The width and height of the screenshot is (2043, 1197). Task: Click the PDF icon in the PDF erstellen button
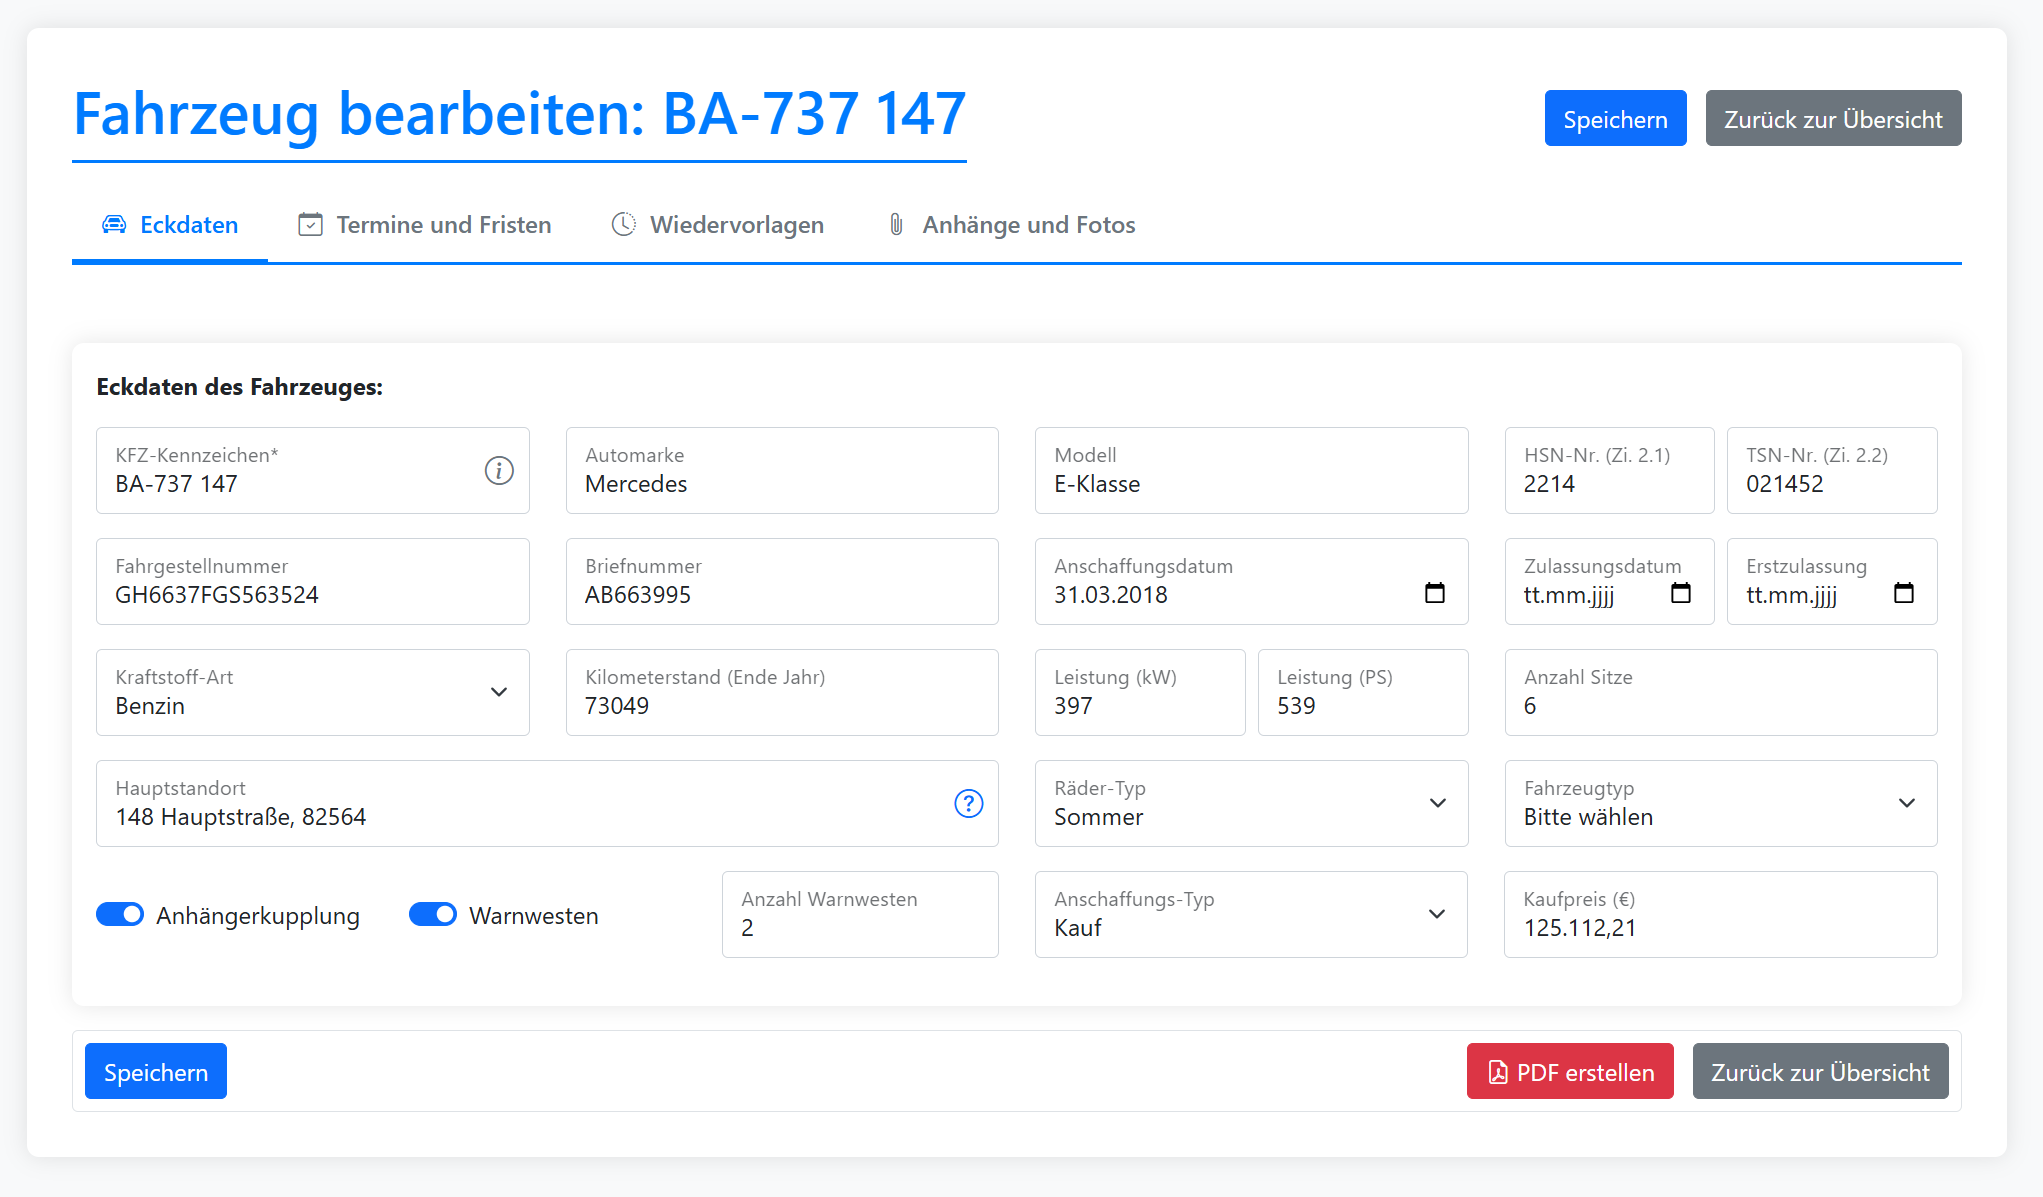[1497, 1071]
